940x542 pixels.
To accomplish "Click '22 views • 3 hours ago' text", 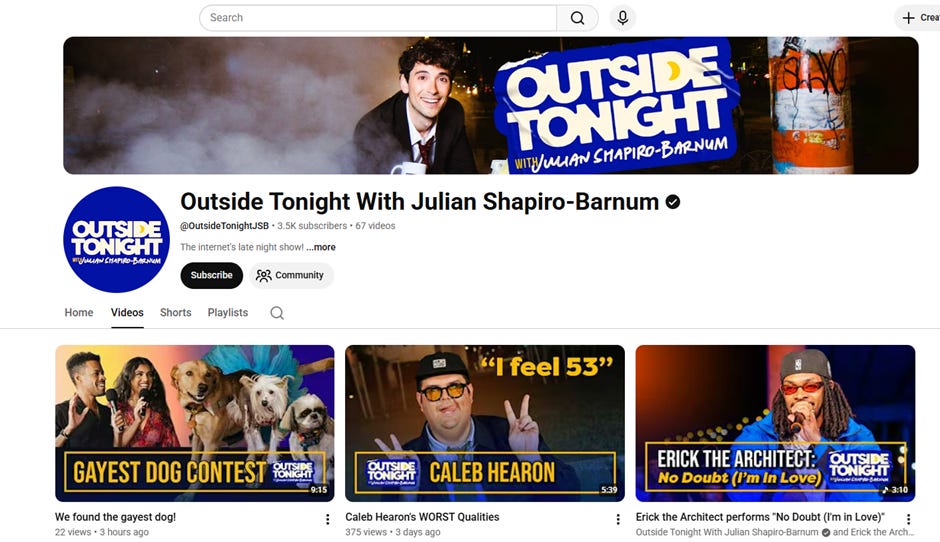I will (101, 532).
